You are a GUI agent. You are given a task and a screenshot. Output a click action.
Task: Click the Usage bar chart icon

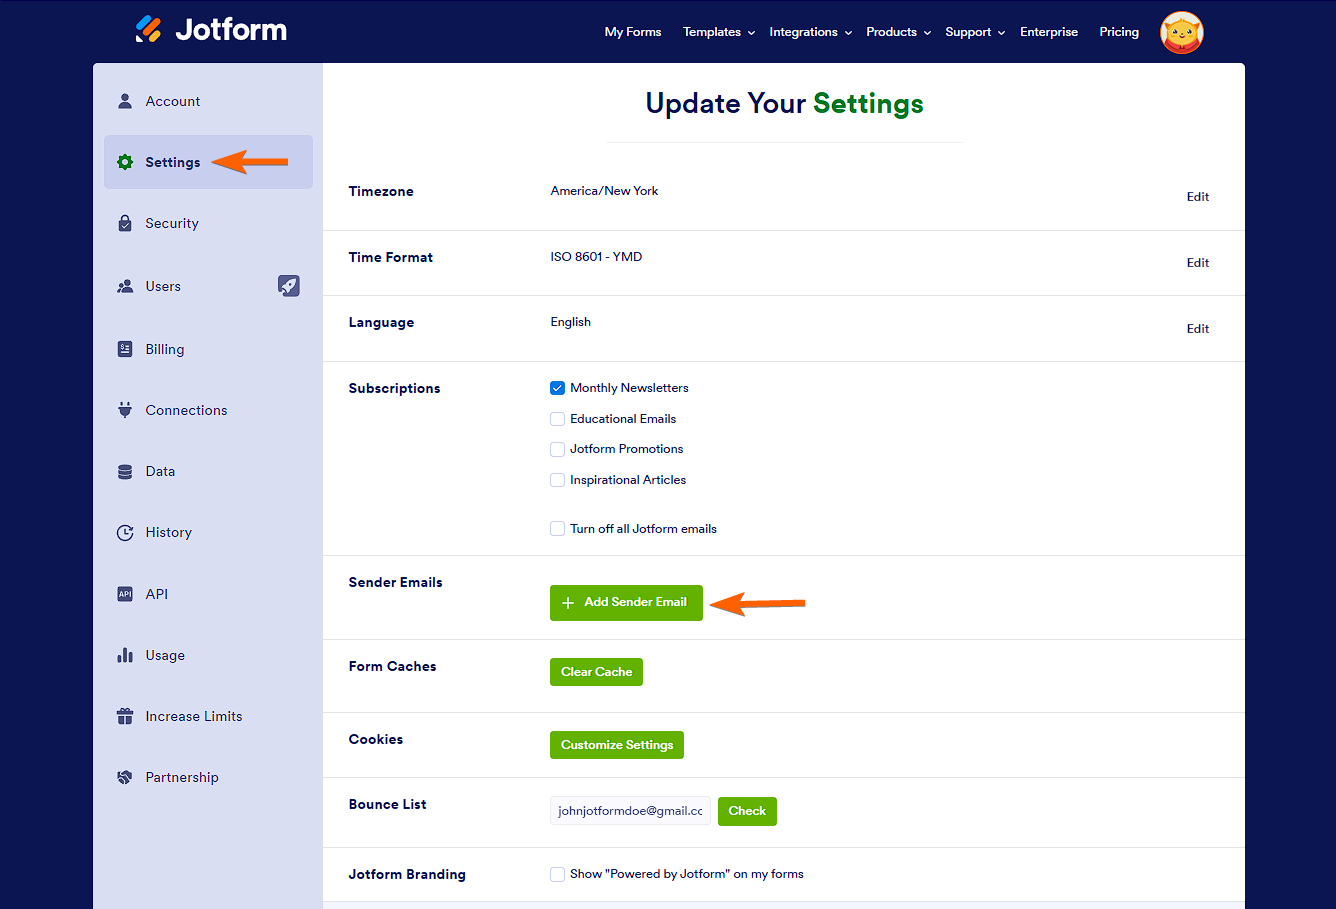coord(125,655)
